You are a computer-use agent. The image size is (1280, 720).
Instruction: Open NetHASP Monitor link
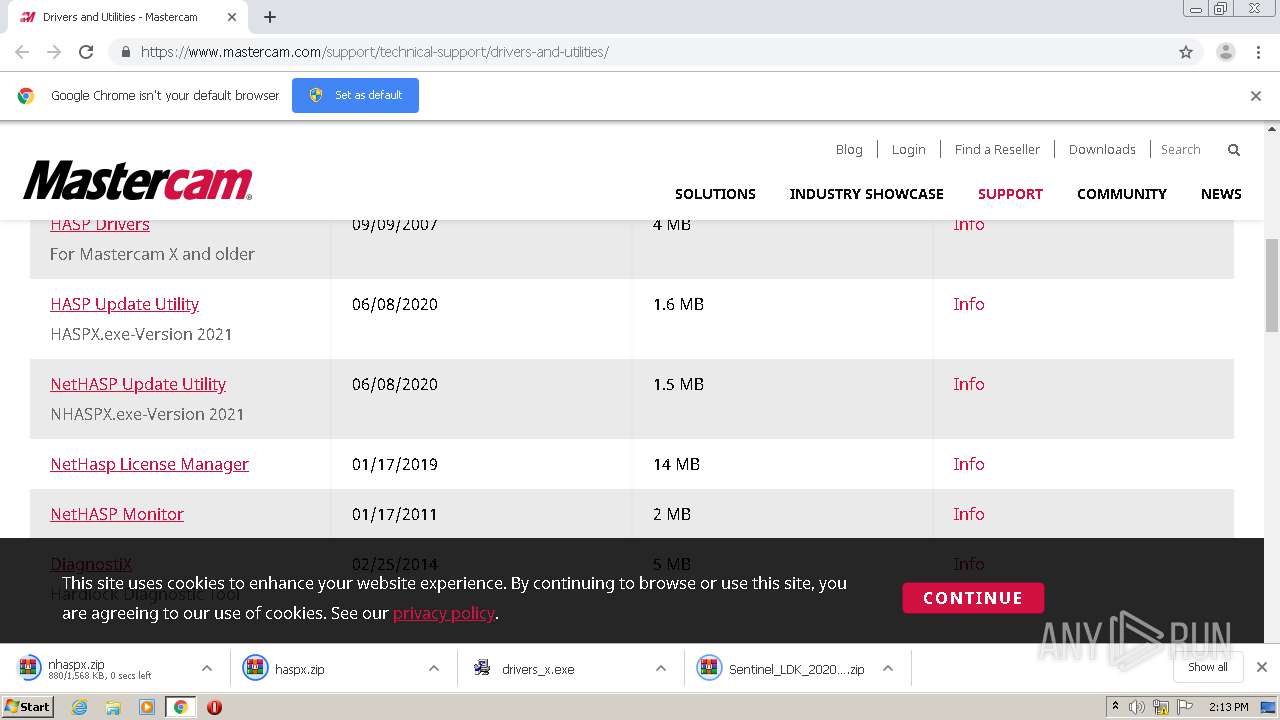tap(117, 514)
